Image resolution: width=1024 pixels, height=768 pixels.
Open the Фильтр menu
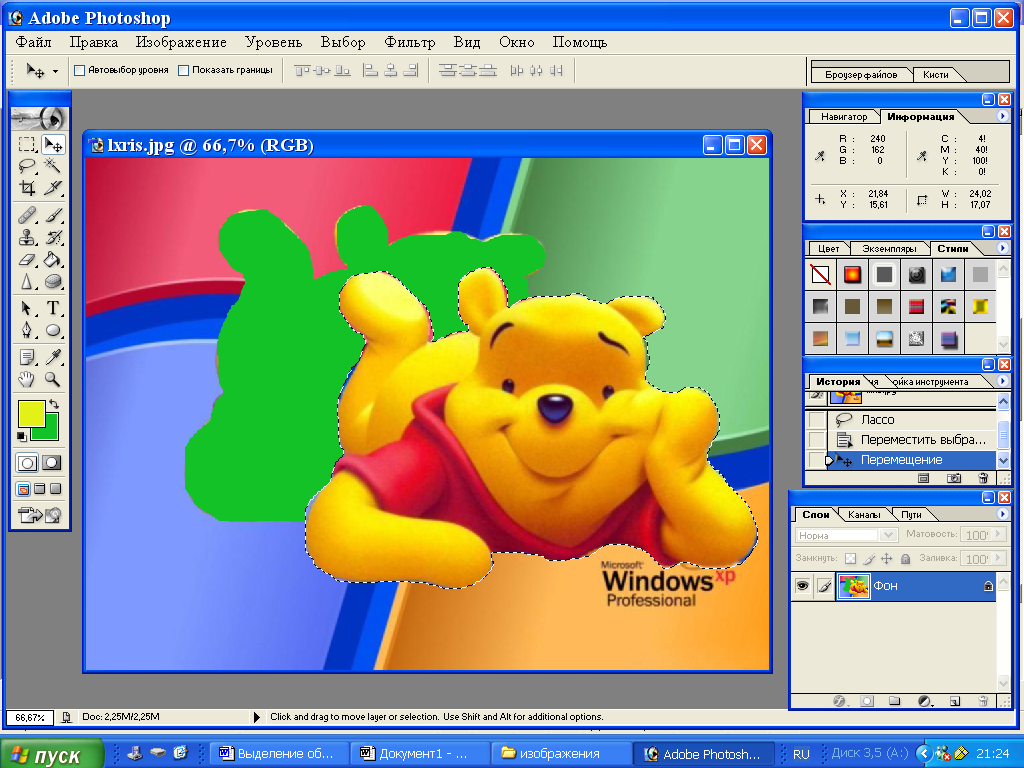click(409, 42)
